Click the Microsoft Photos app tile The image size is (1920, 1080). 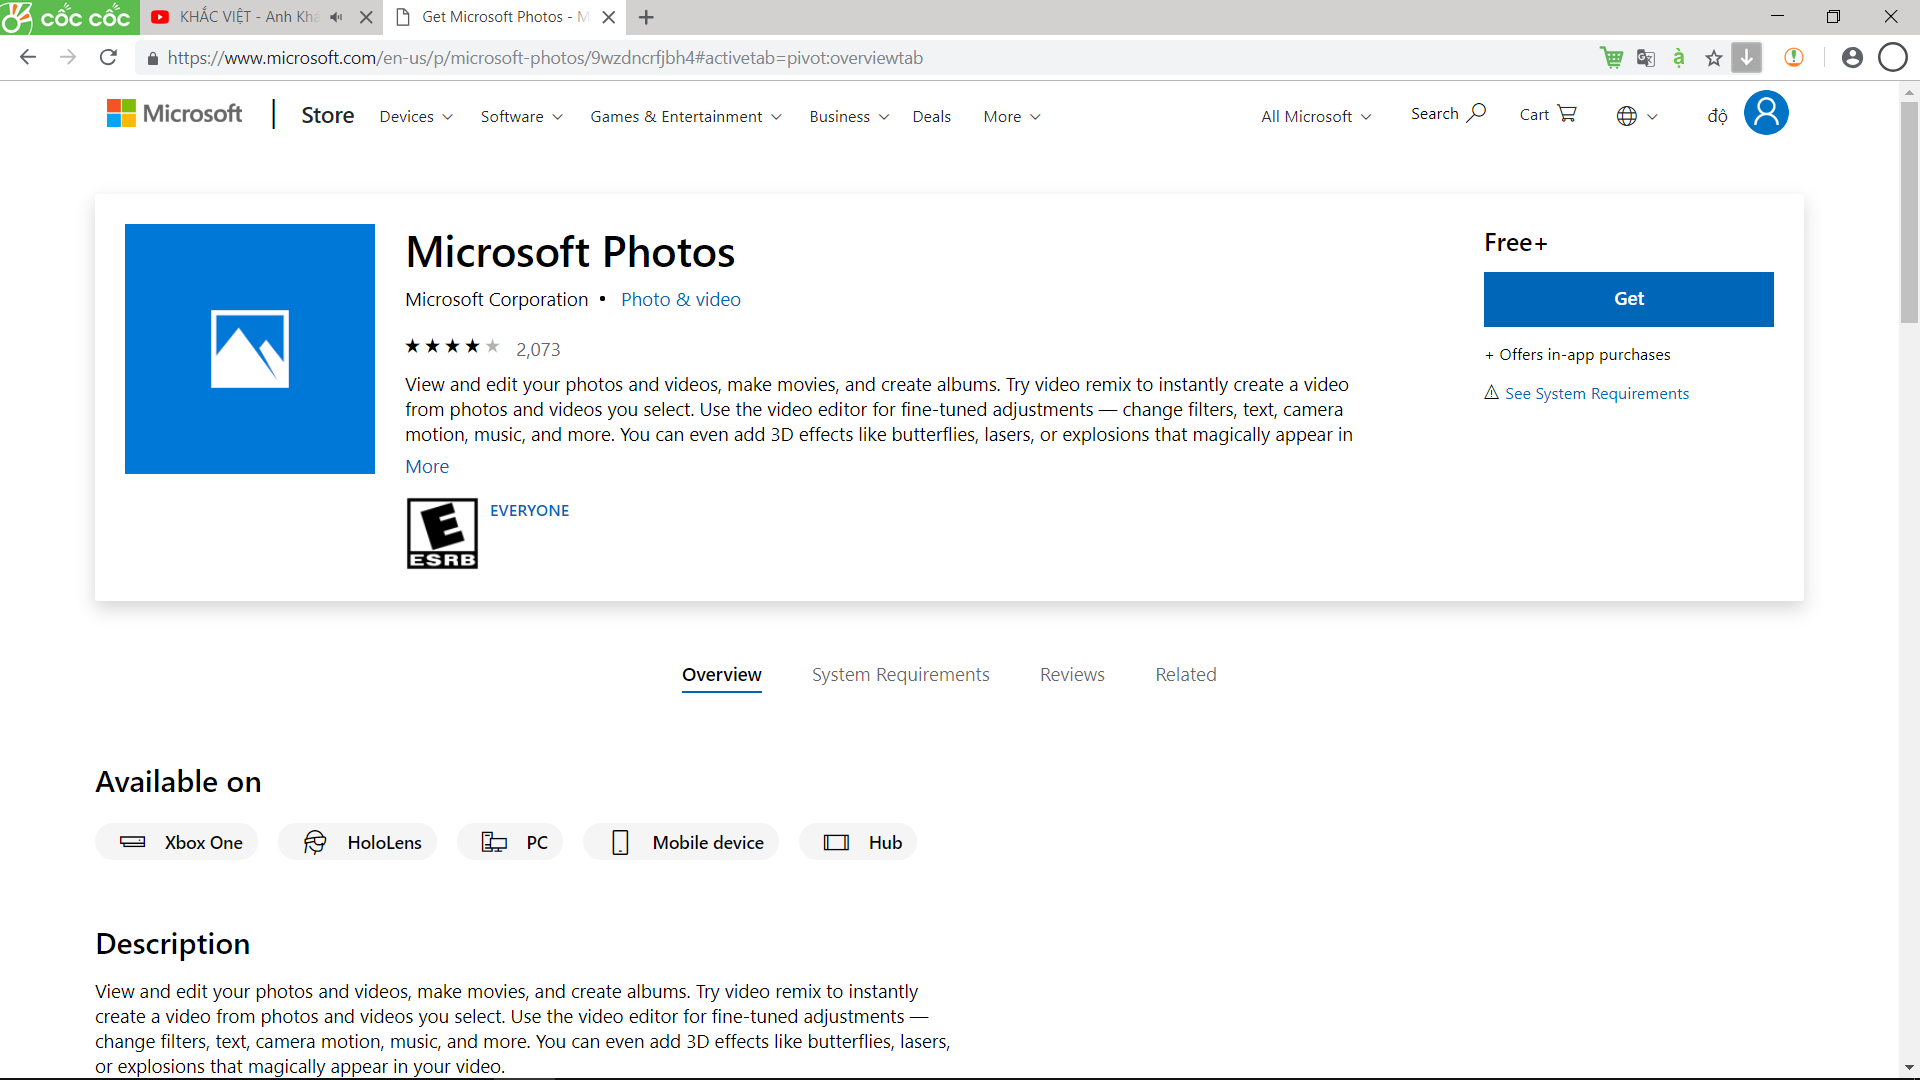click(250, 349)
